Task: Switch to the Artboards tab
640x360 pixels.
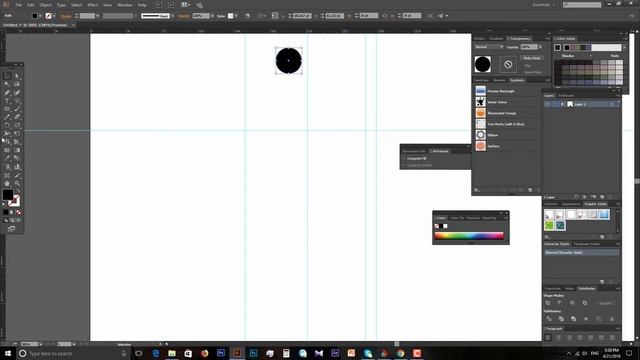Action: point(566,96)
